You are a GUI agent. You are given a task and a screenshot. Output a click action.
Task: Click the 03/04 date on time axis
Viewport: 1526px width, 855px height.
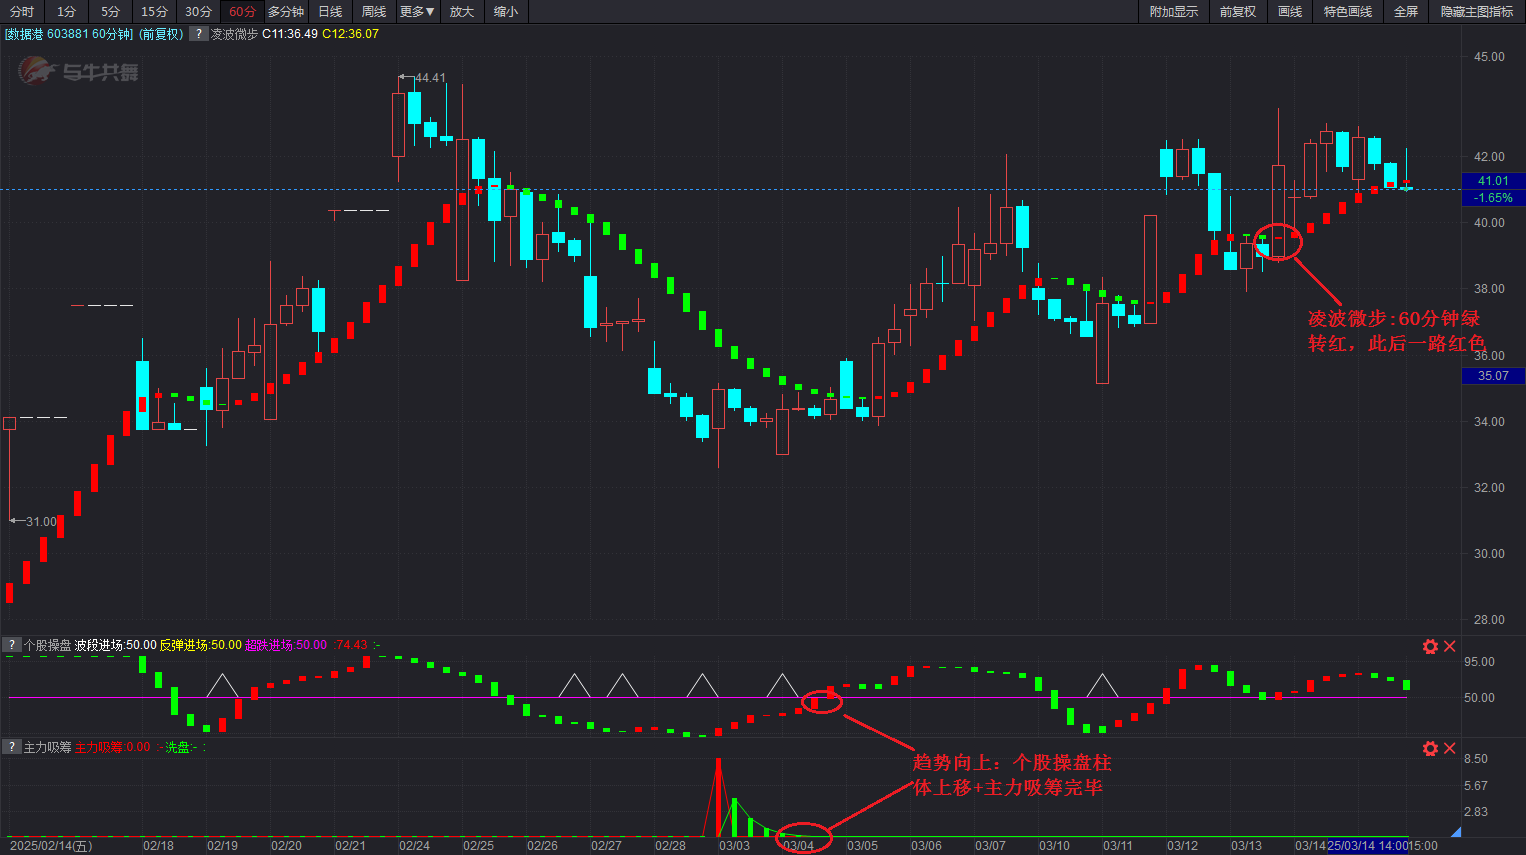tap(798, 846)
